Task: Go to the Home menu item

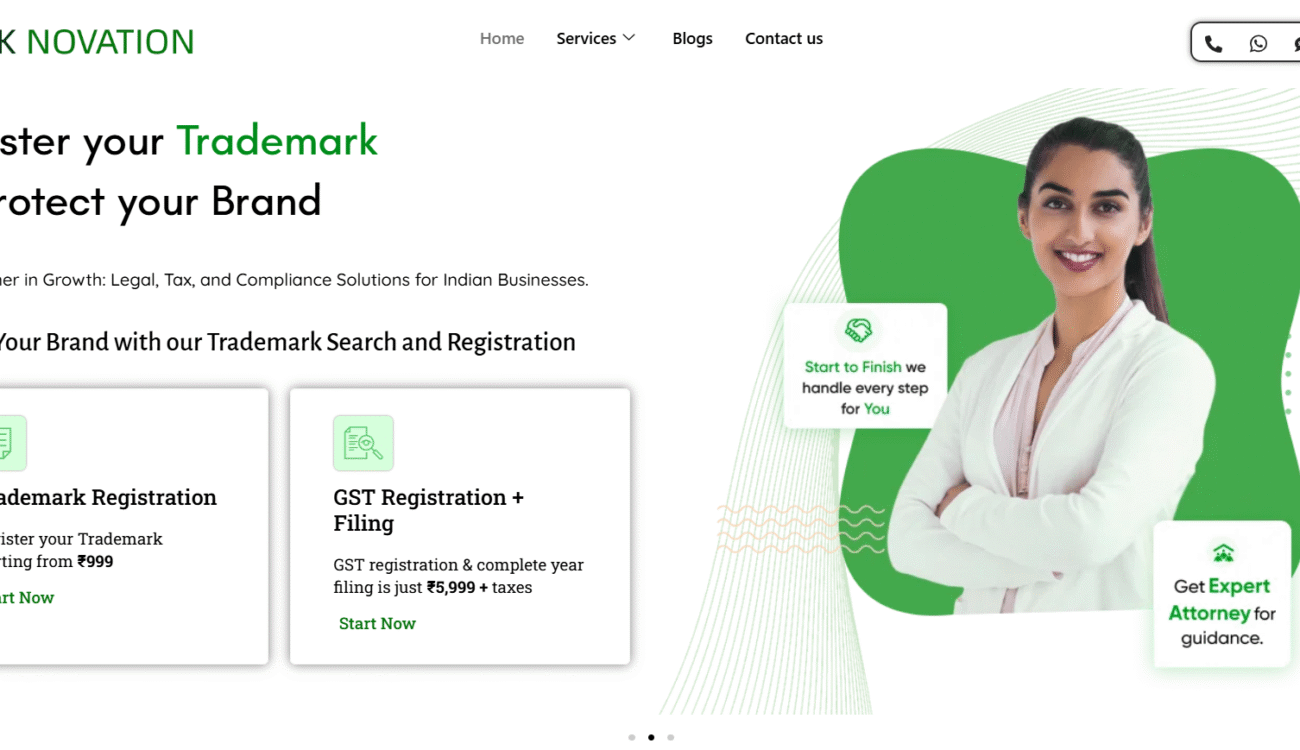Action: pos(502,38)
